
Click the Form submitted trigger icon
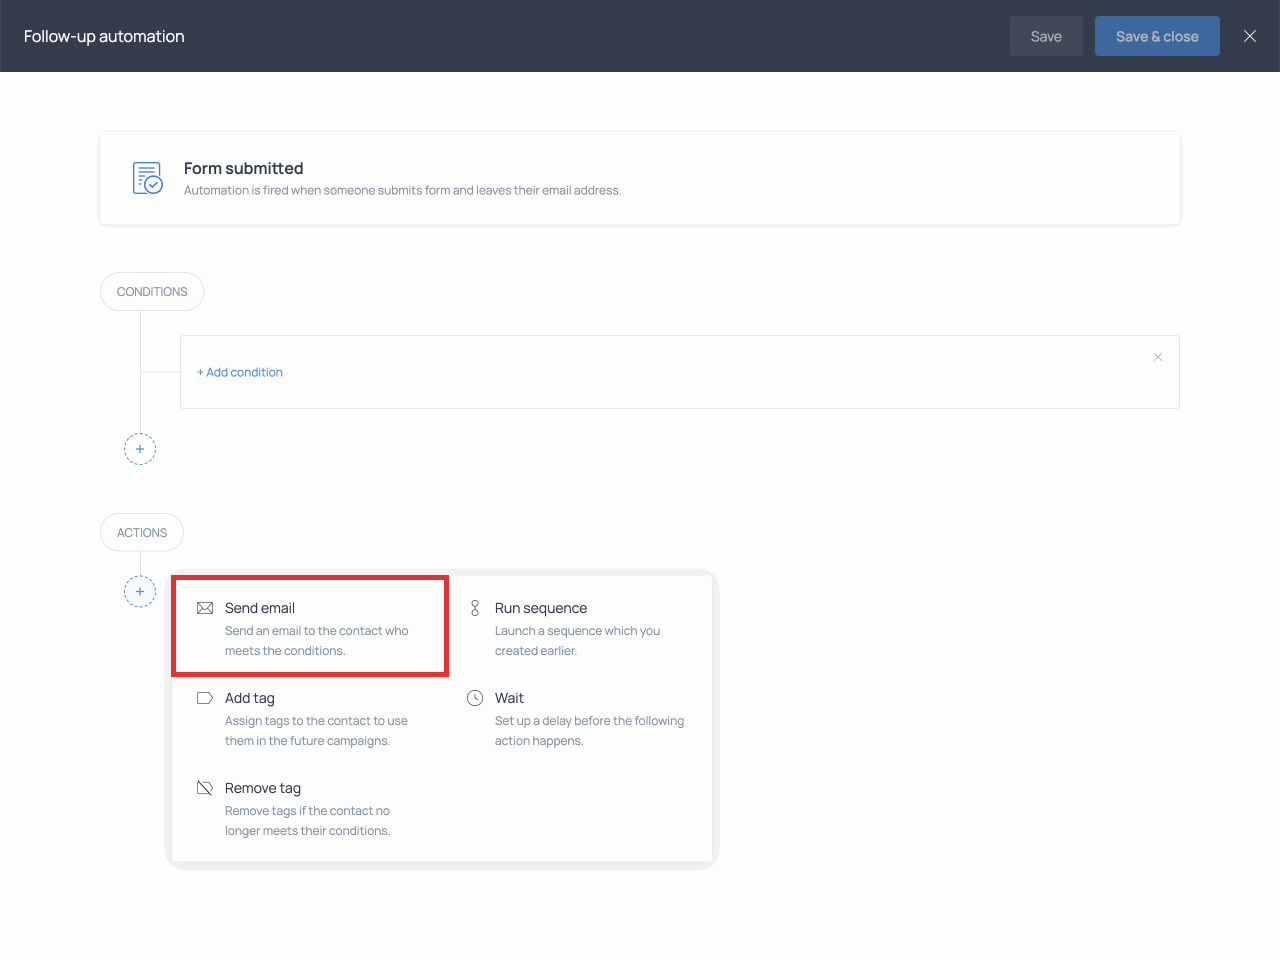[x=147, y=177]
